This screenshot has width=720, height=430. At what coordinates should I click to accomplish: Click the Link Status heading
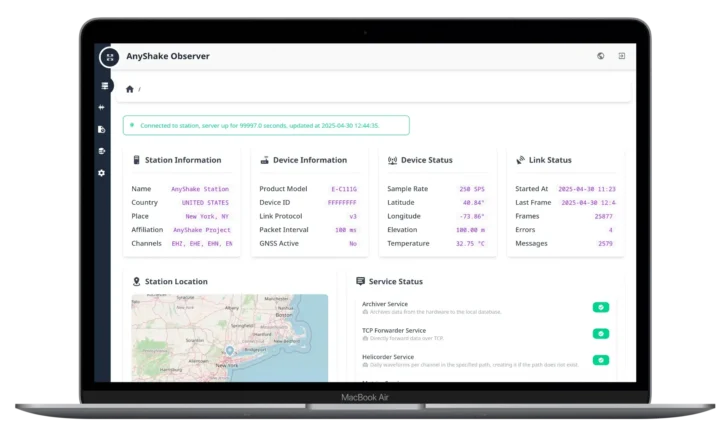pyautogui.click(x=550, y=160)
